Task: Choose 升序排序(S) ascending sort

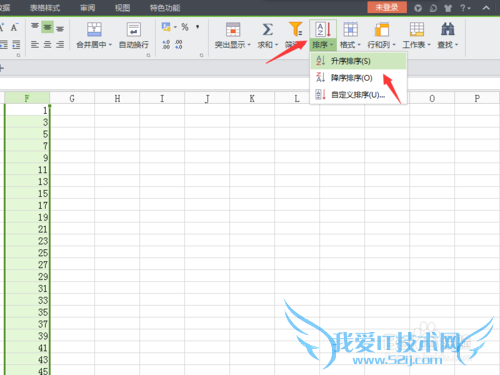Action: pos(358,61)
